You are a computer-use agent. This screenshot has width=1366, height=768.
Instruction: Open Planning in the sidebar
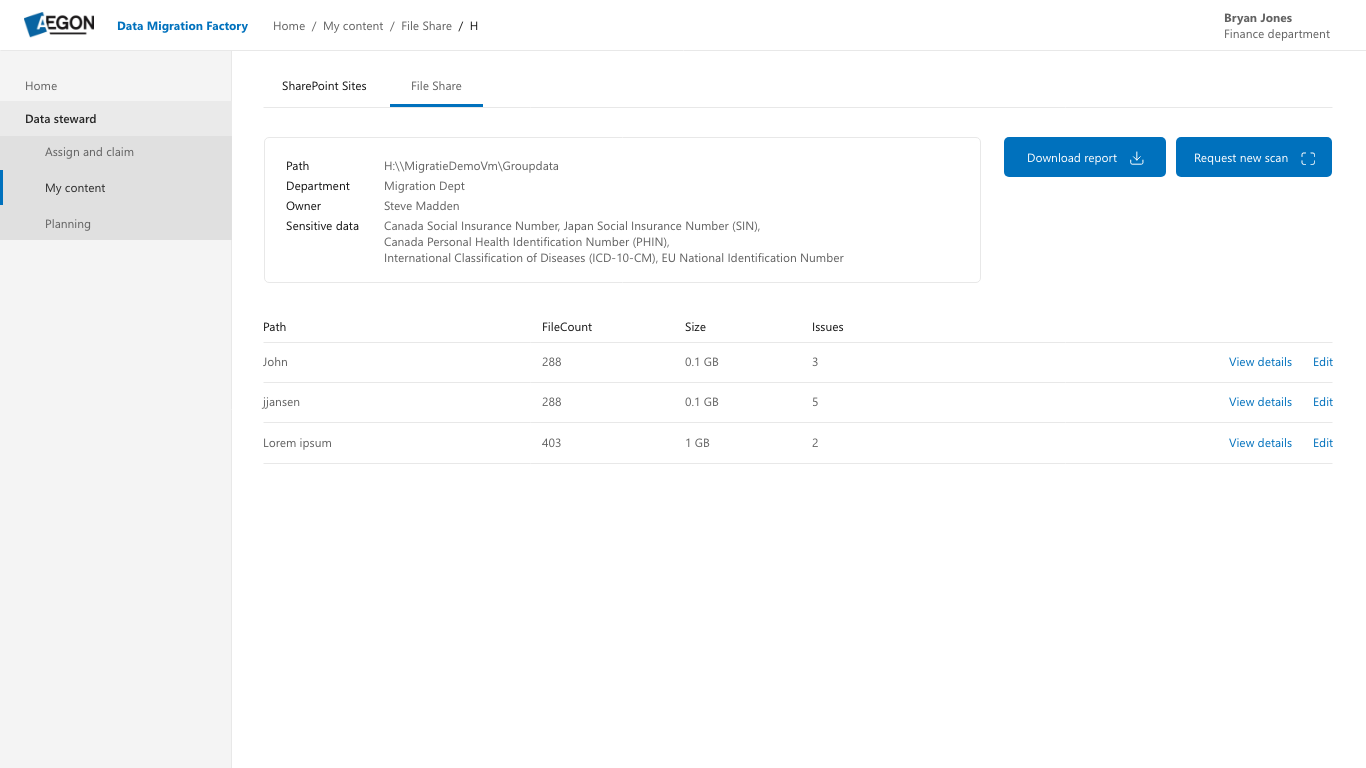115,224
